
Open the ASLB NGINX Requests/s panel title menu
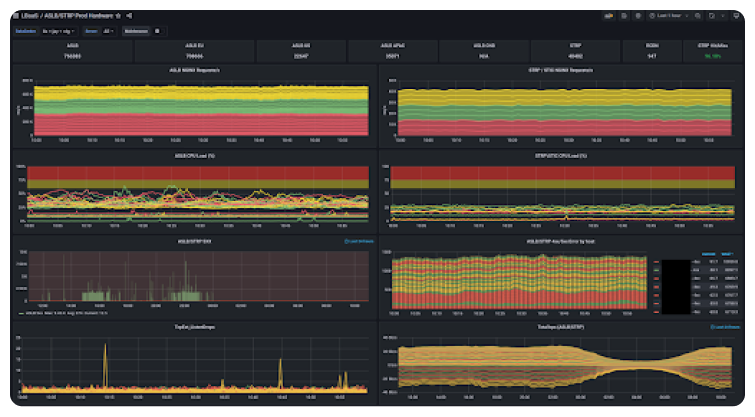194,70
